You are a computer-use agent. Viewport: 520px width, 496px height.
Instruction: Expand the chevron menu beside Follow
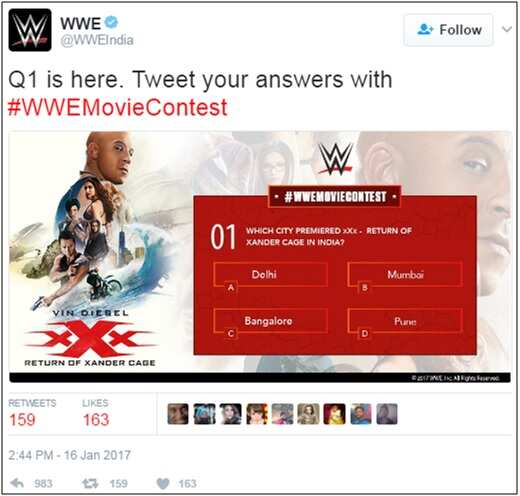pos(507,29)
